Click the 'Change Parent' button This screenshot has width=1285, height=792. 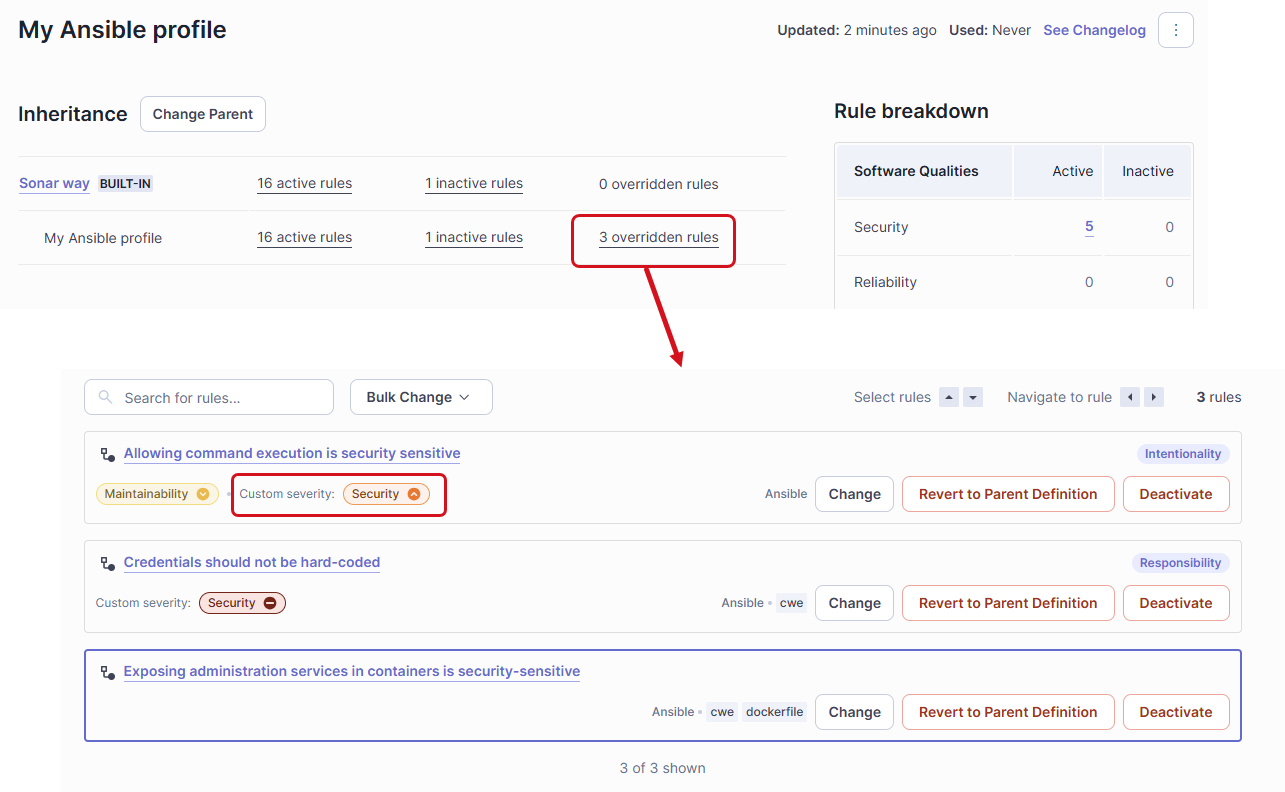click(x=202, y=114)
